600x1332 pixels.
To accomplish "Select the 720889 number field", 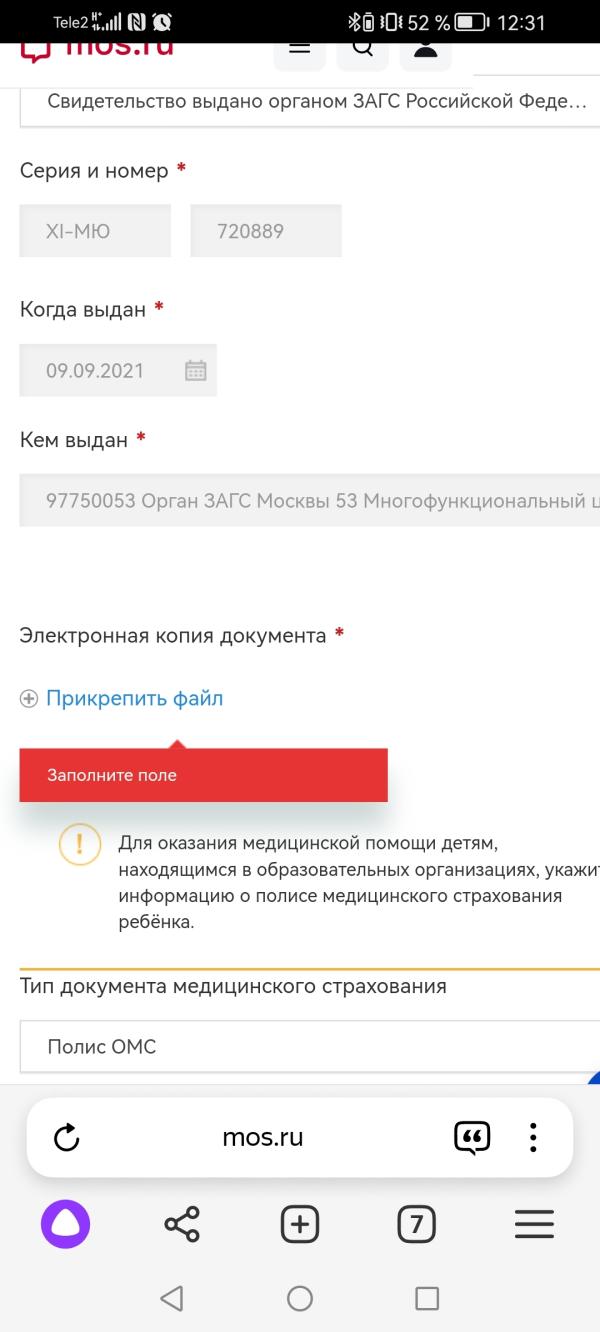I will pyautogui.click(x=266, y=231).
